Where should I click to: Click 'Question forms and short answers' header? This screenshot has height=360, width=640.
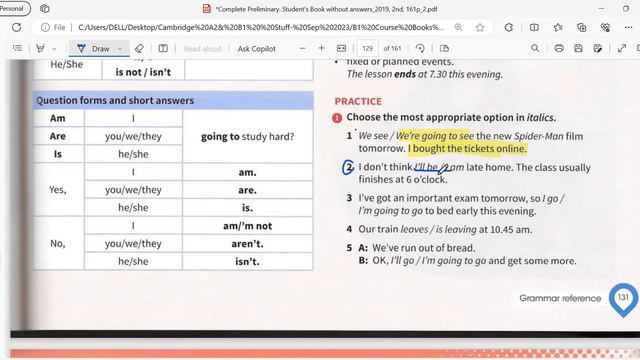click(173, 100)
